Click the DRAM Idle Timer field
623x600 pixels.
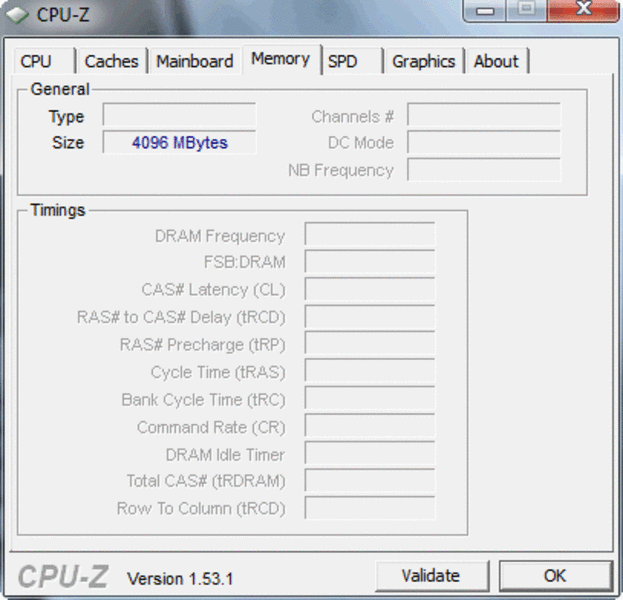point(370,453)
